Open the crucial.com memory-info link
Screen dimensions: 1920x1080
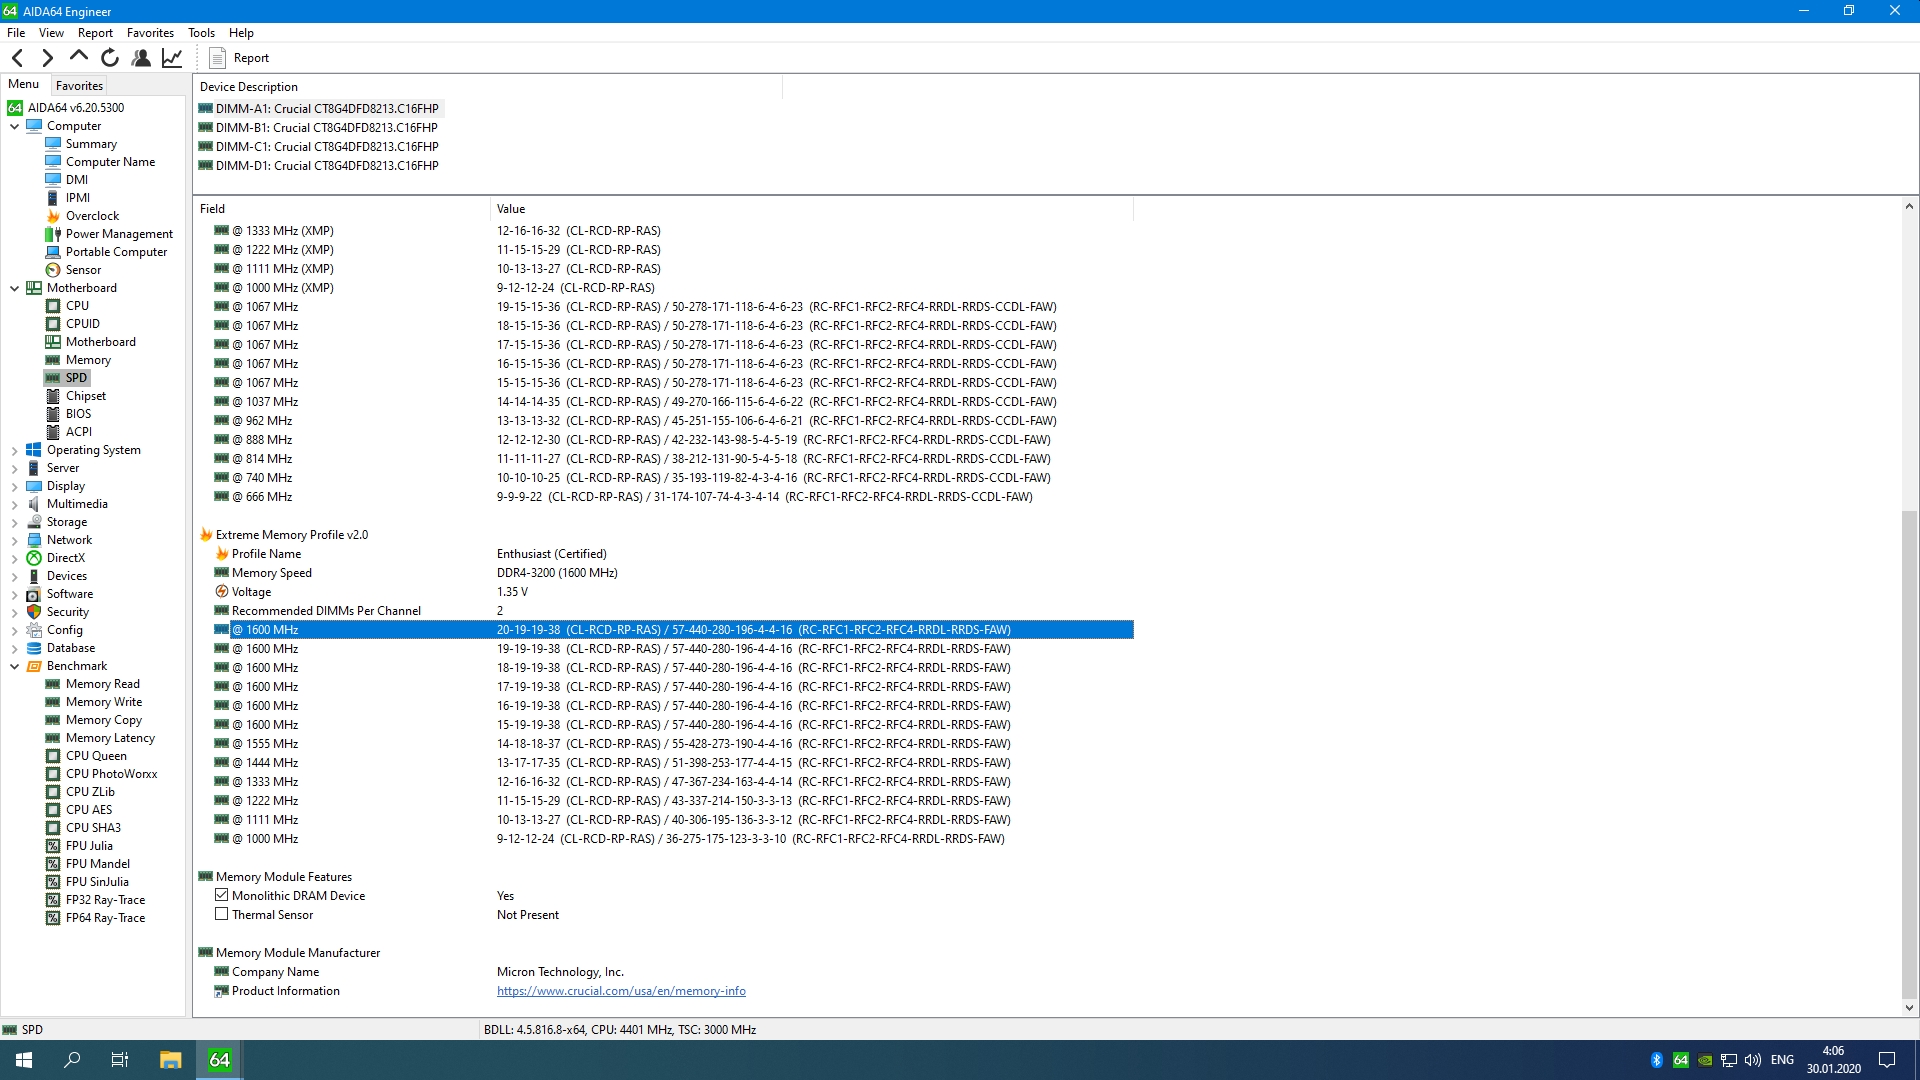point(621,991)
